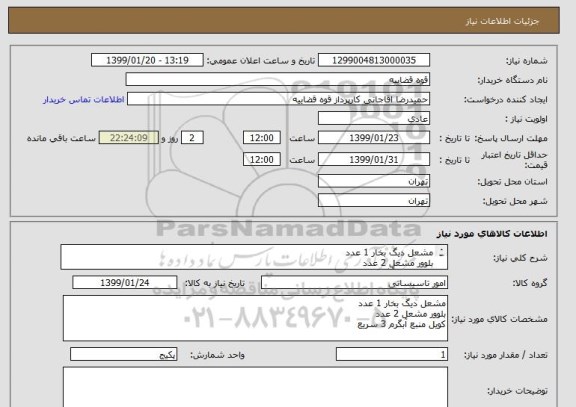This screenshot has height=407, width=576.
Task: Click the label شماره نیاز
Action: (527, 61)
